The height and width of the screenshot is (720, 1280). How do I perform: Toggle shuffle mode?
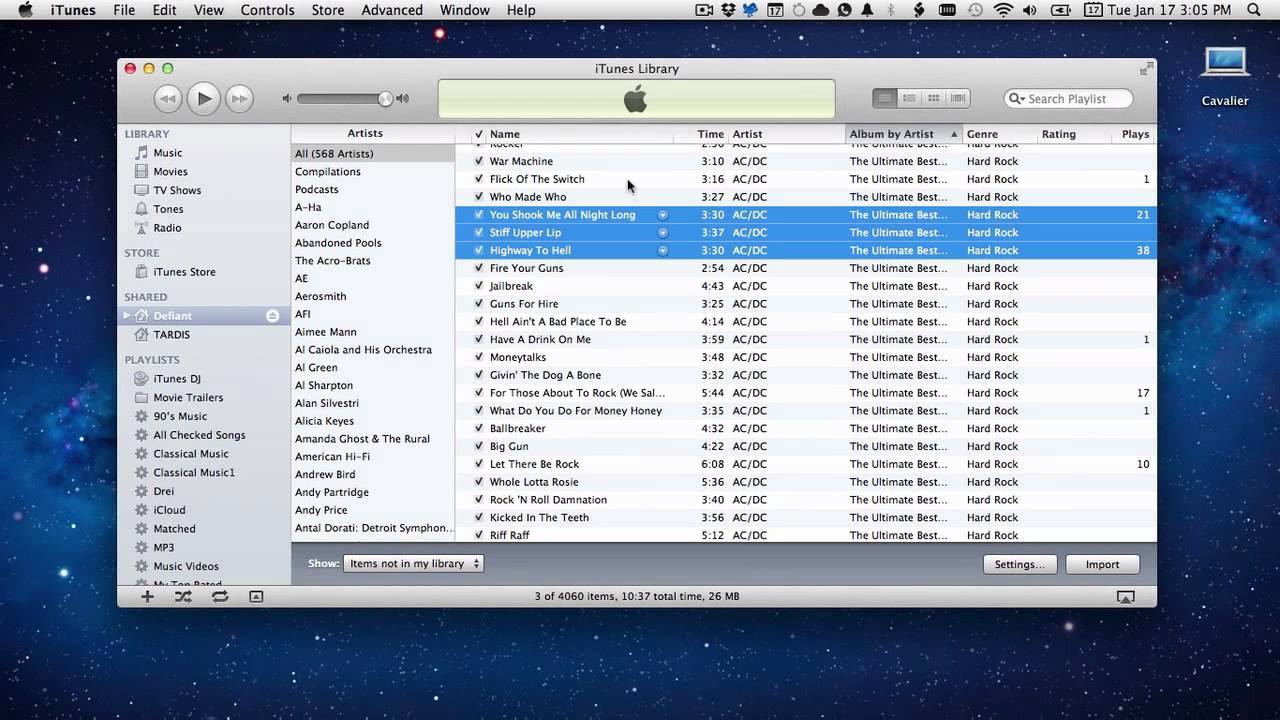[x=183, y=596]
